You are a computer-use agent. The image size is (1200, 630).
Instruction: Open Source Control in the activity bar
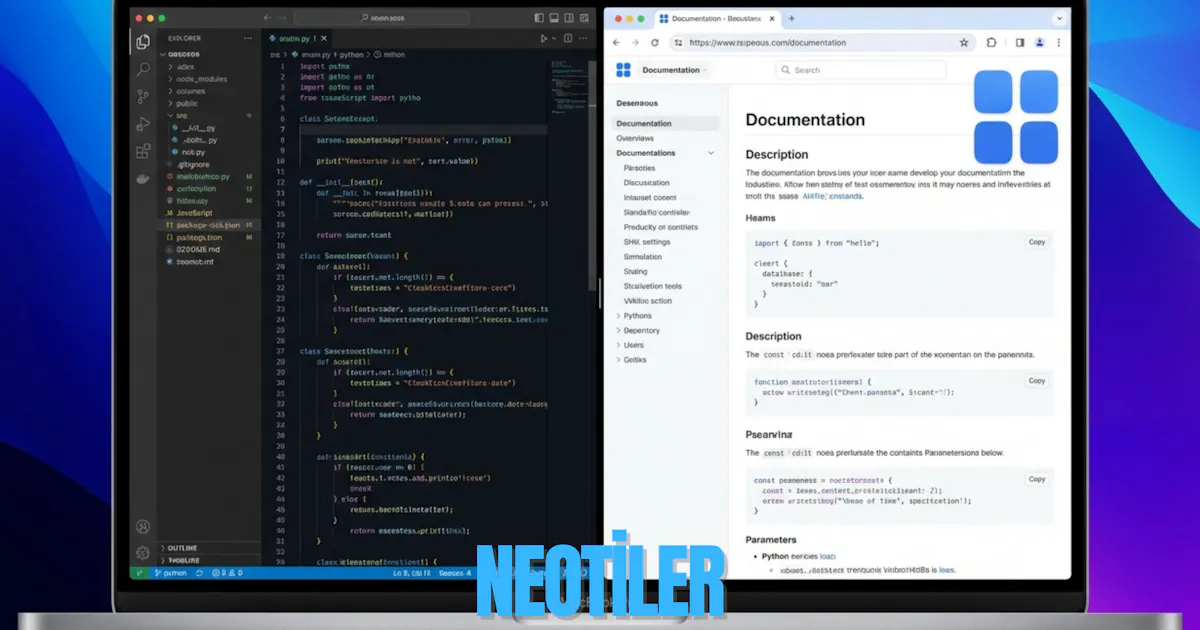pos(143,97)
